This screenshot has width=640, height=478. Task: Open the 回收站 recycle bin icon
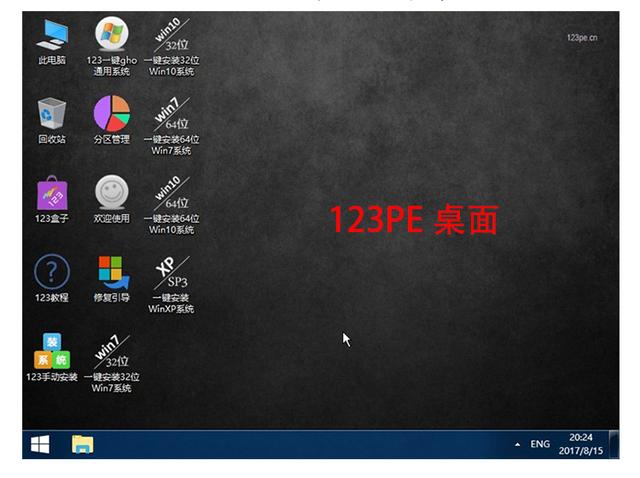tap(52, 121)
